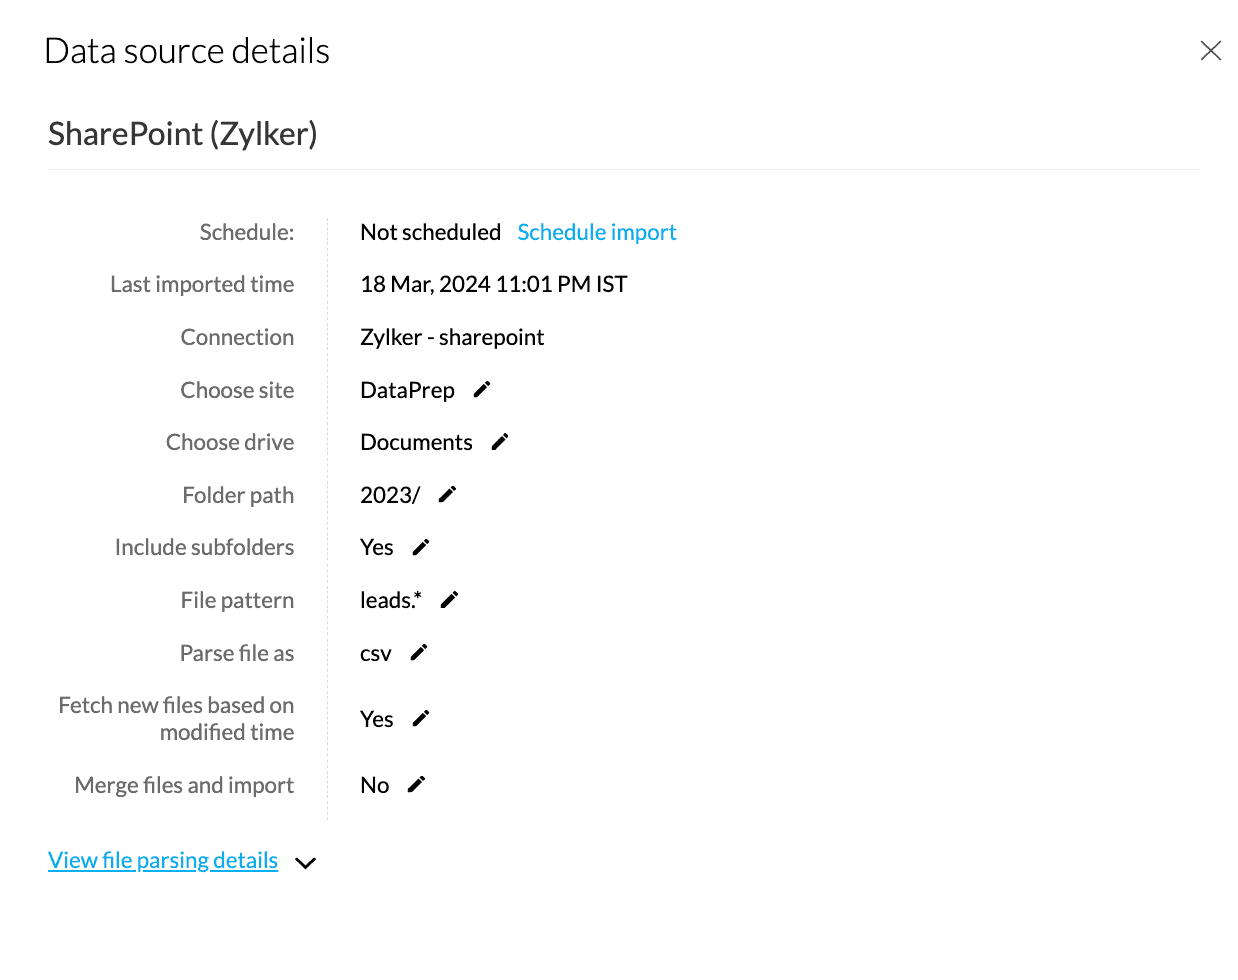The width and height of the screenshot is (1238, 980).
Task: Open the Schedule import link
Action: [596, 232]
